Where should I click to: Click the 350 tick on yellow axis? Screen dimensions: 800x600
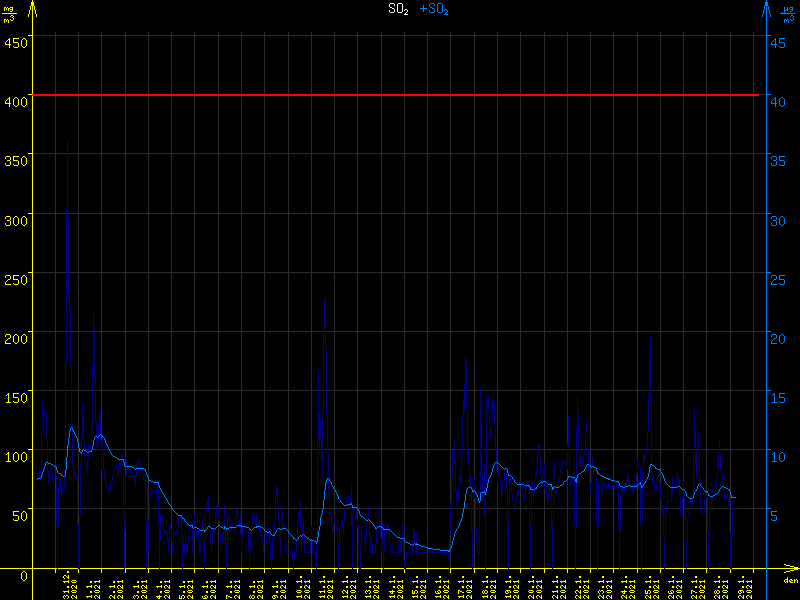pyautogui.click(x=15, y=160)
